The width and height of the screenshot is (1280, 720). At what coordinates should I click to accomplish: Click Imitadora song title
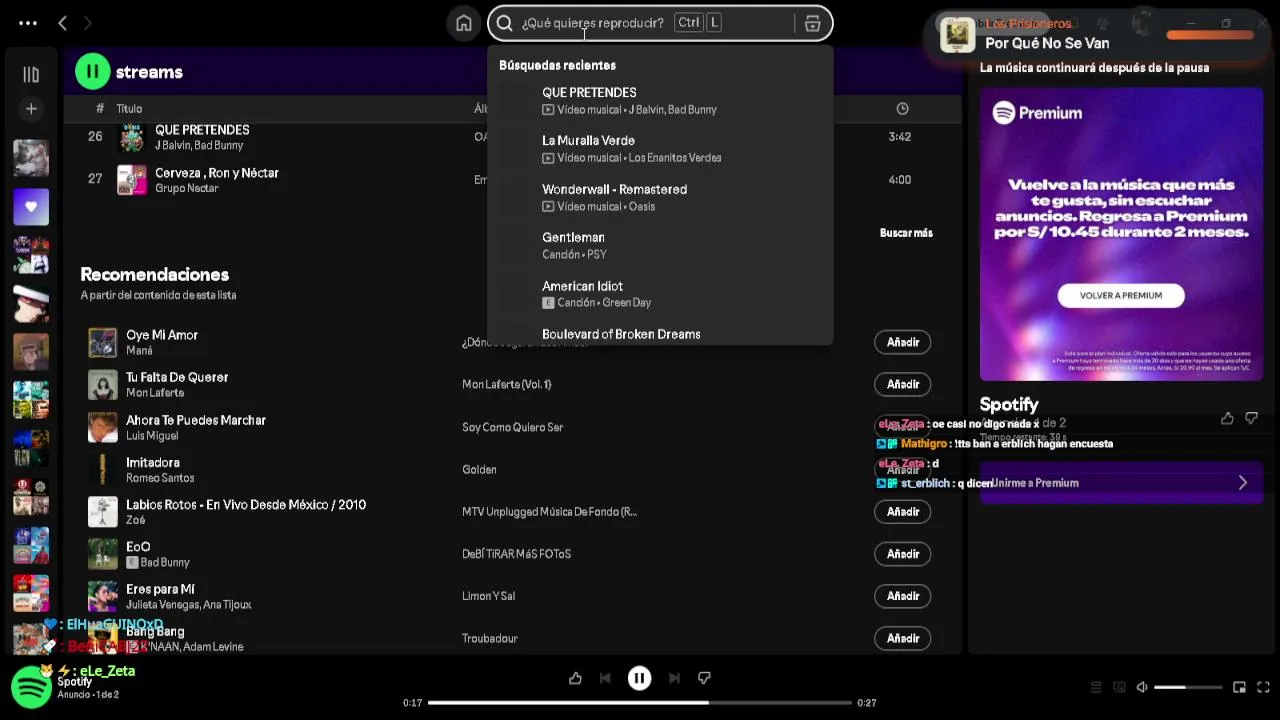pos(153,462)
